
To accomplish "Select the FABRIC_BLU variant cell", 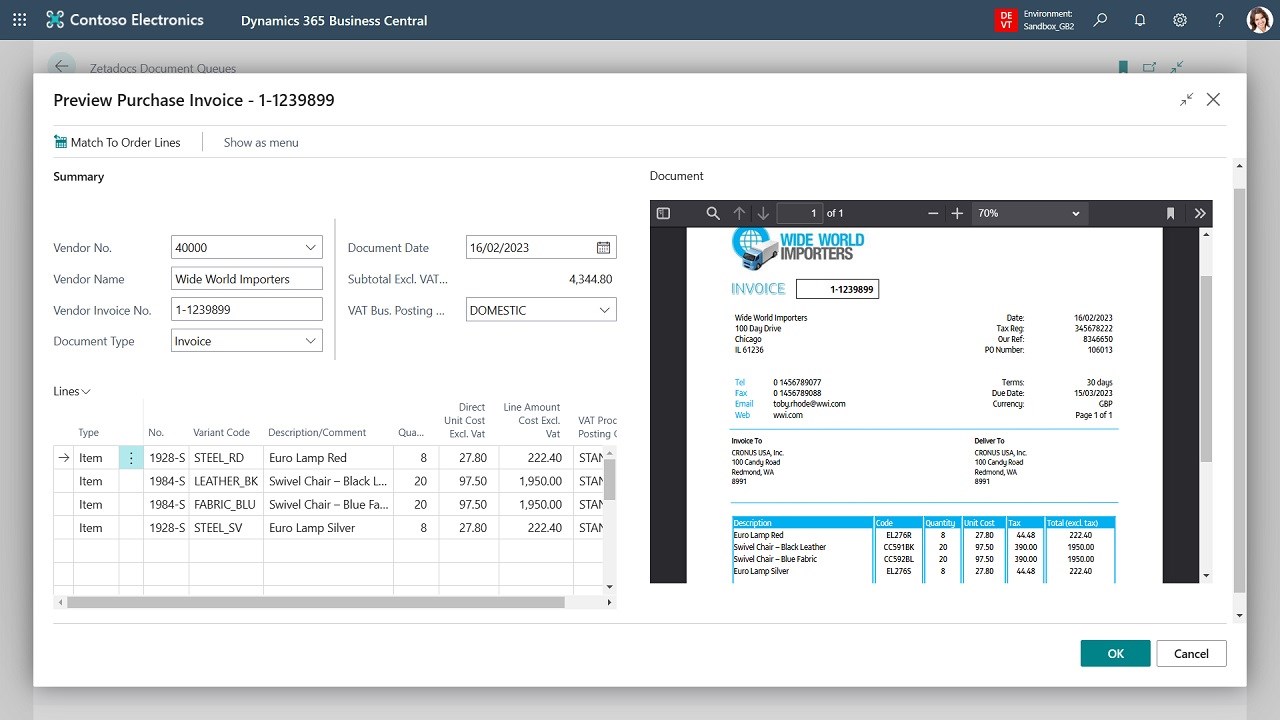I will (226, 505).
